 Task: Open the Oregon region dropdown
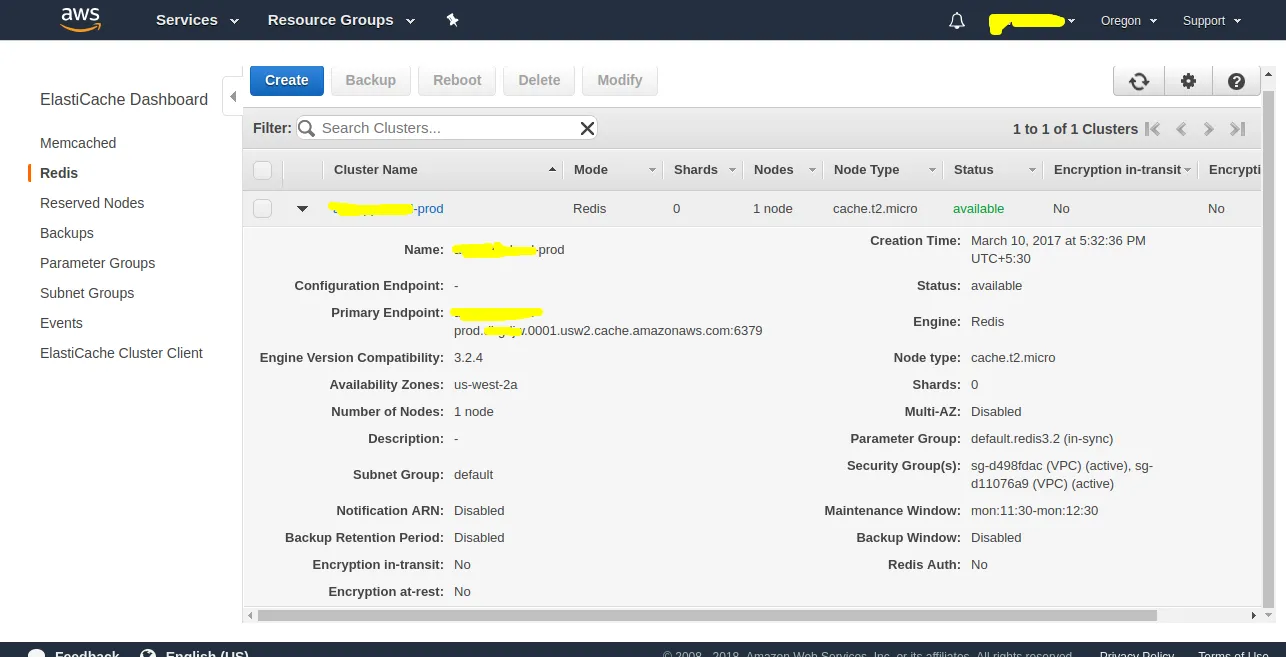click(1128, 21)
